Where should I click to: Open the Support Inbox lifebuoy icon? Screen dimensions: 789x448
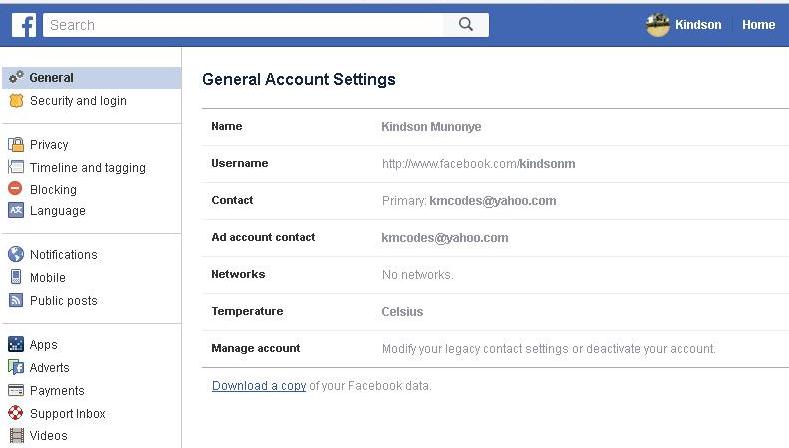(16, 413)
